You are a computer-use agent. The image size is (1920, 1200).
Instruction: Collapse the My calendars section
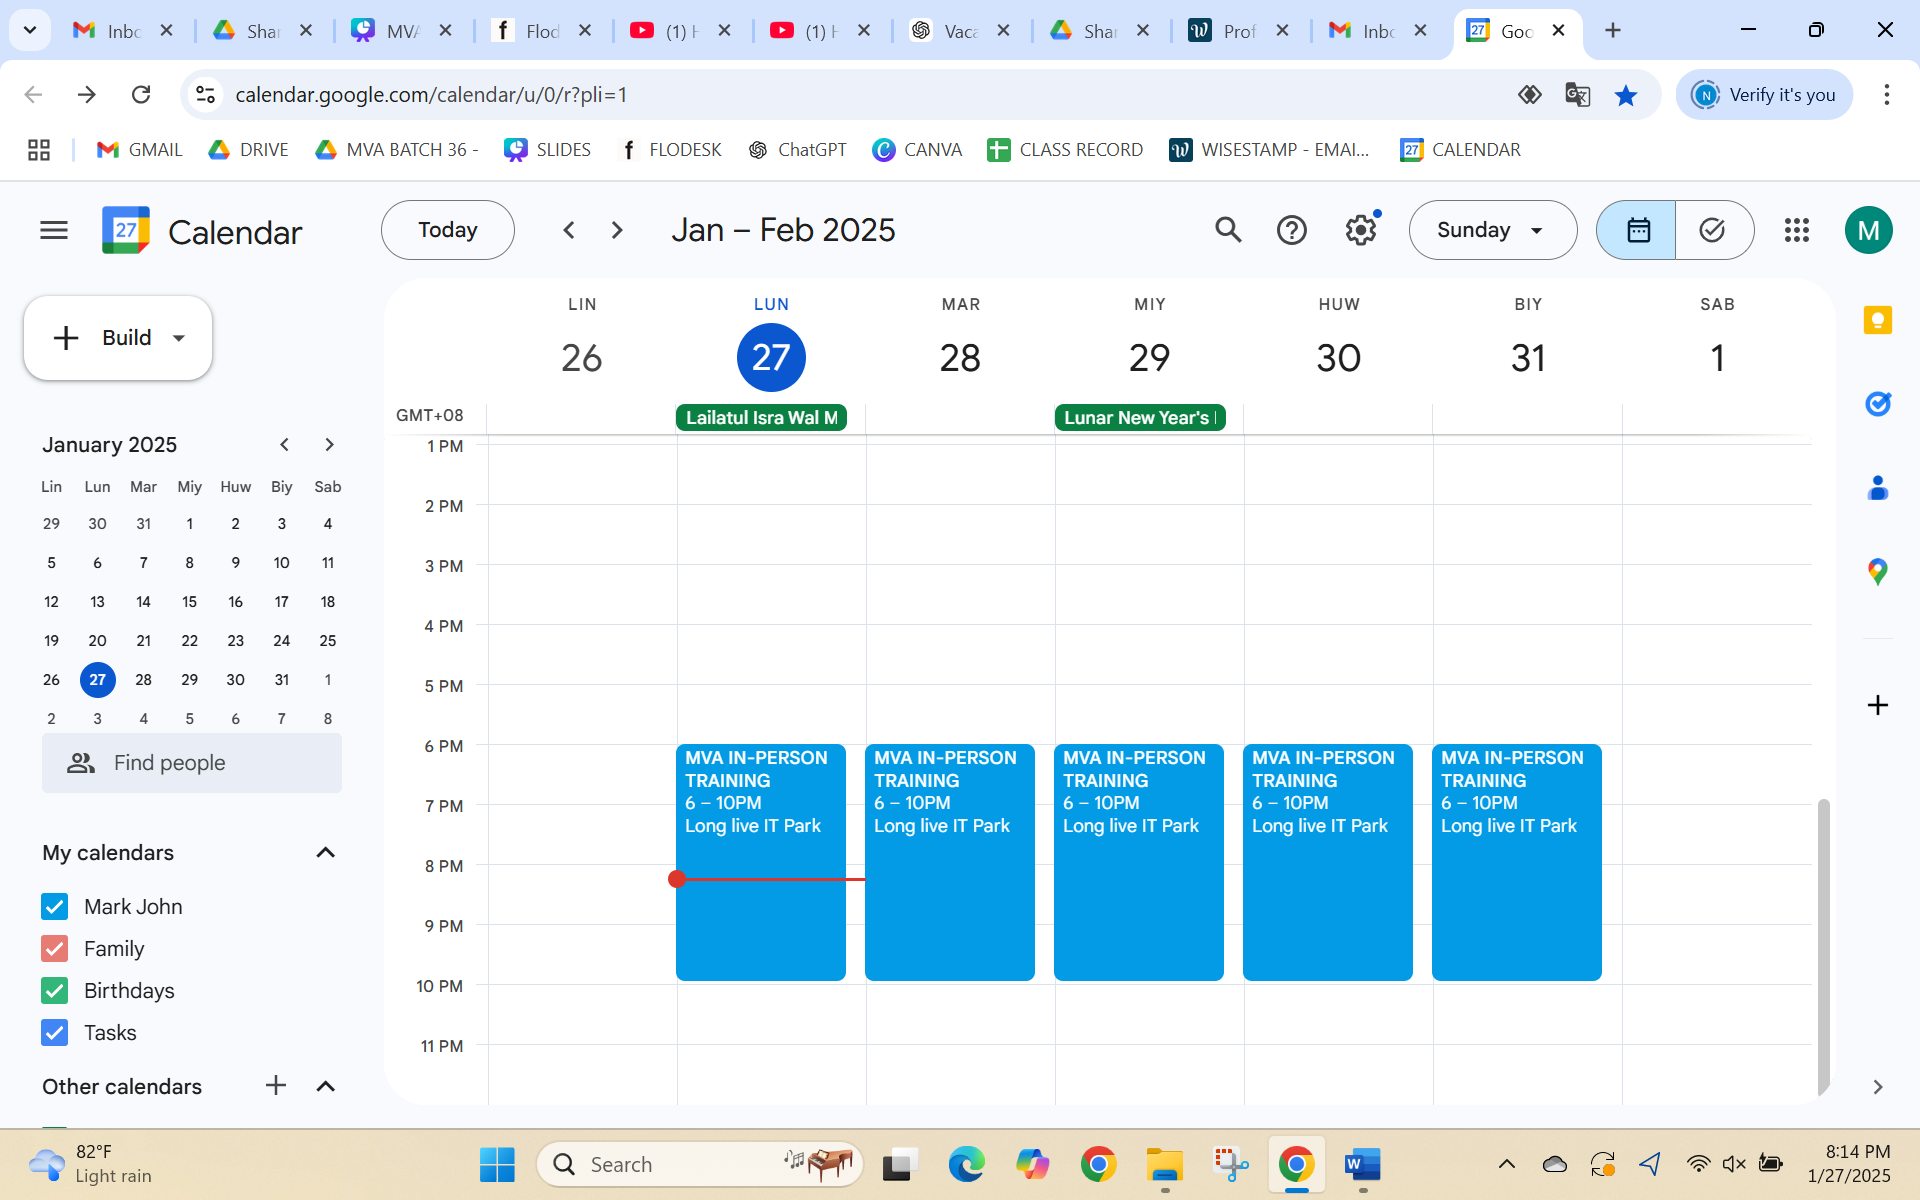(325, 852)
